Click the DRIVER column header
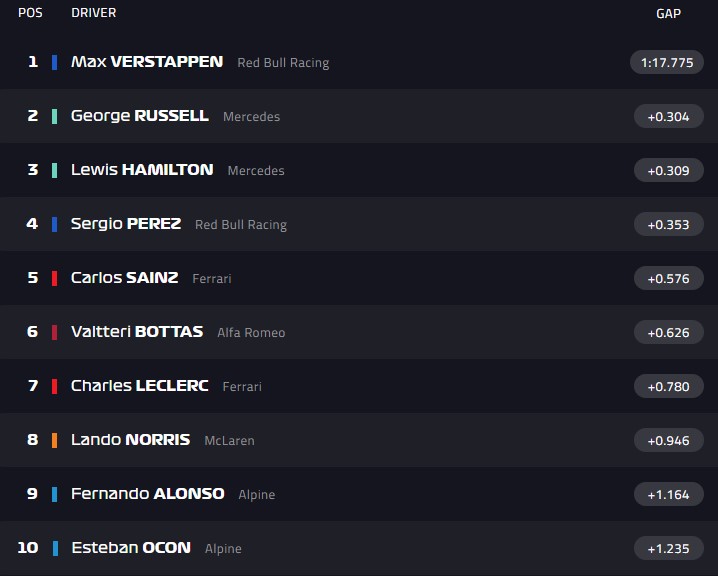 [x=94, y=13]
